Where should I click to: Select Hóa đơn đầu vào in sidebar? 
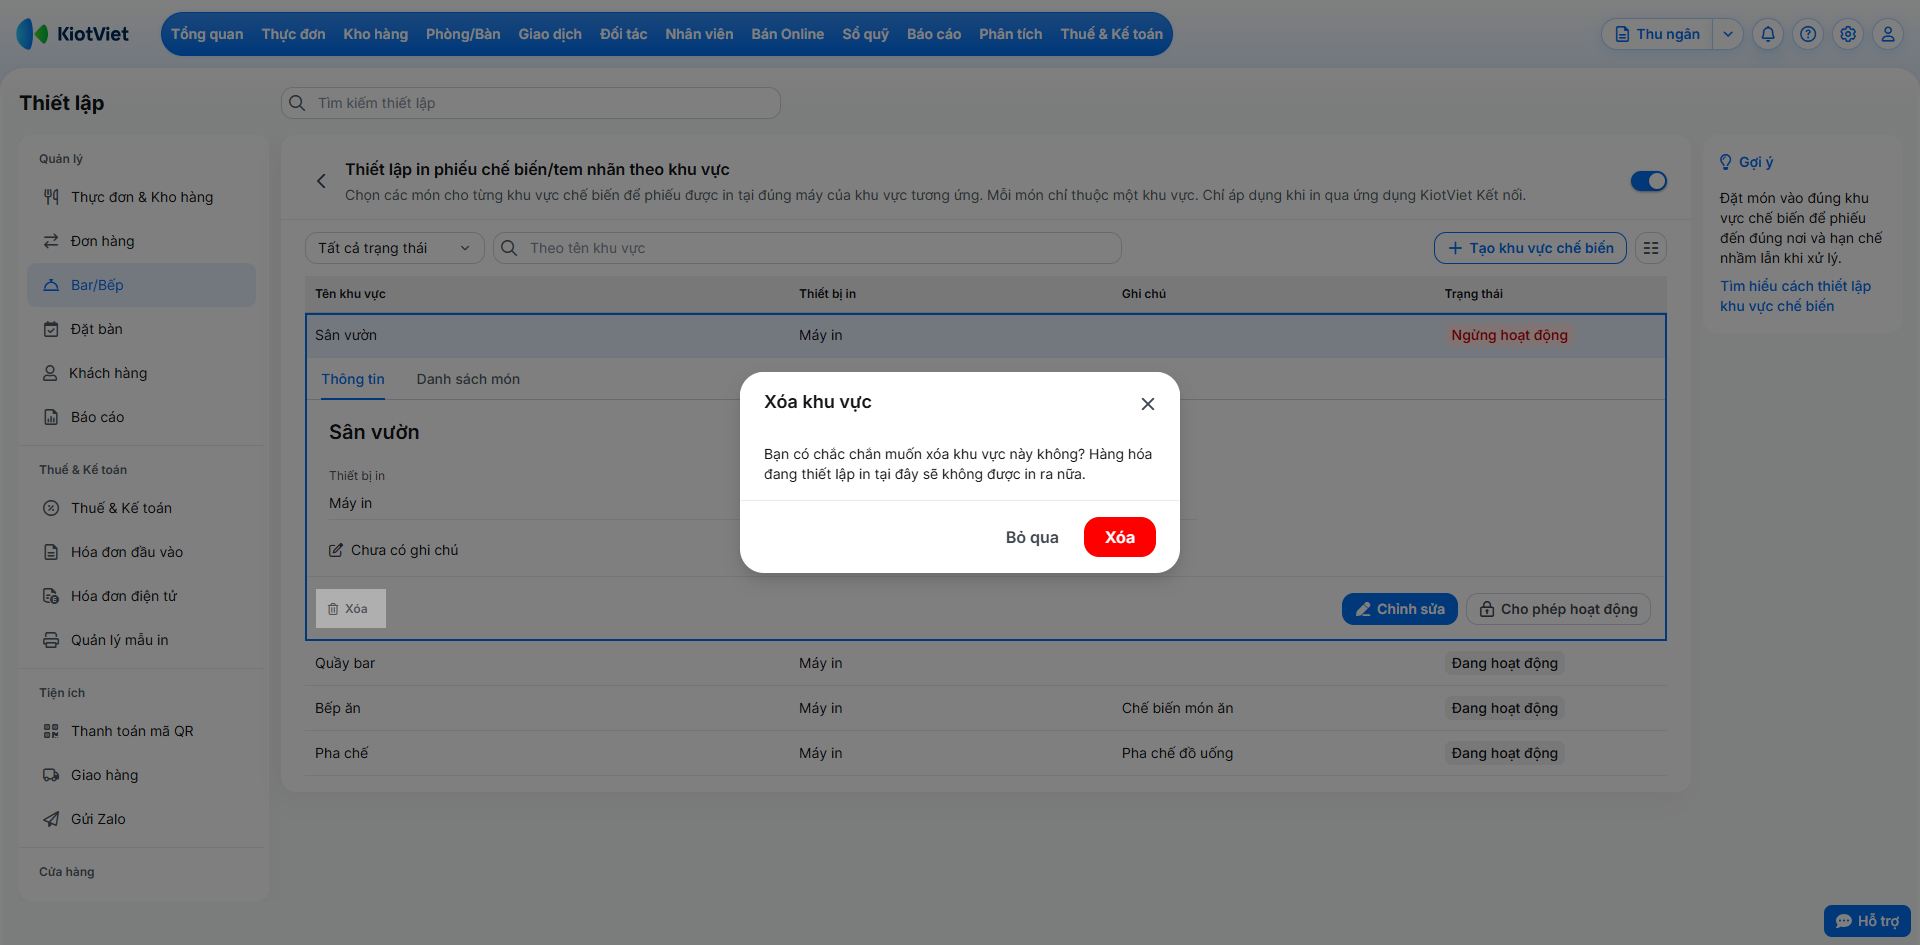(141, 552)
